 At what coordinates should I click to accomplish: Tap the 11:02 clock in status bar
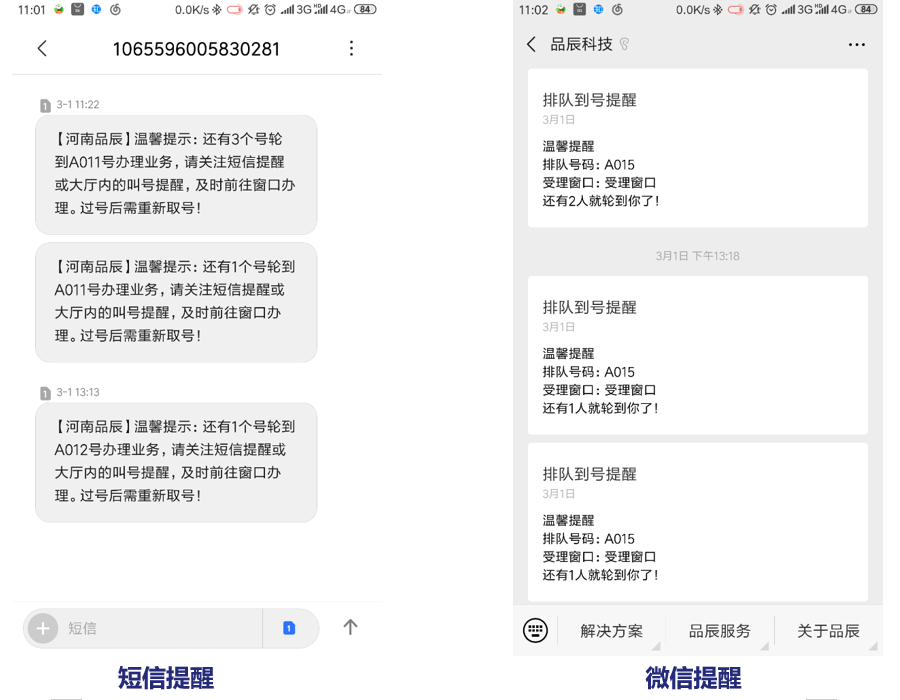pos(533,10)
